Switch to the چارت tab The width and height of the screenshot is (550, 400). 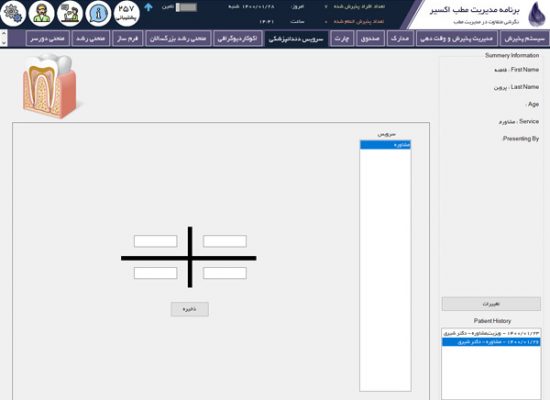[342, 38]
